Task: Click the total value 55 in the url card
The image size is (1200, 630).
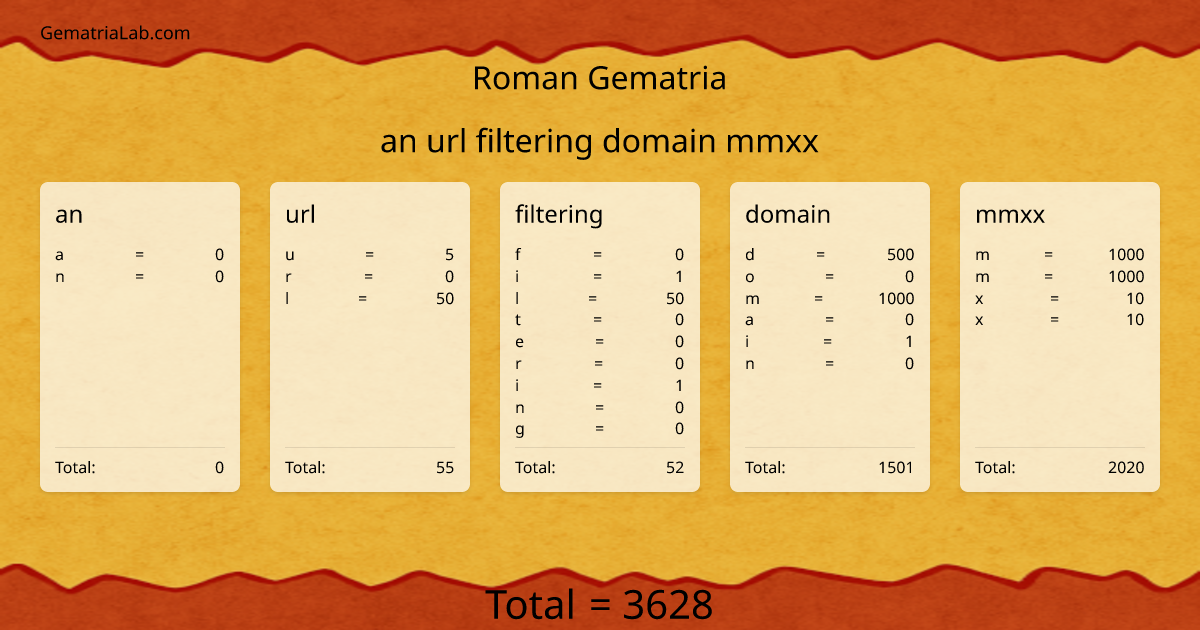Action: 445,467
